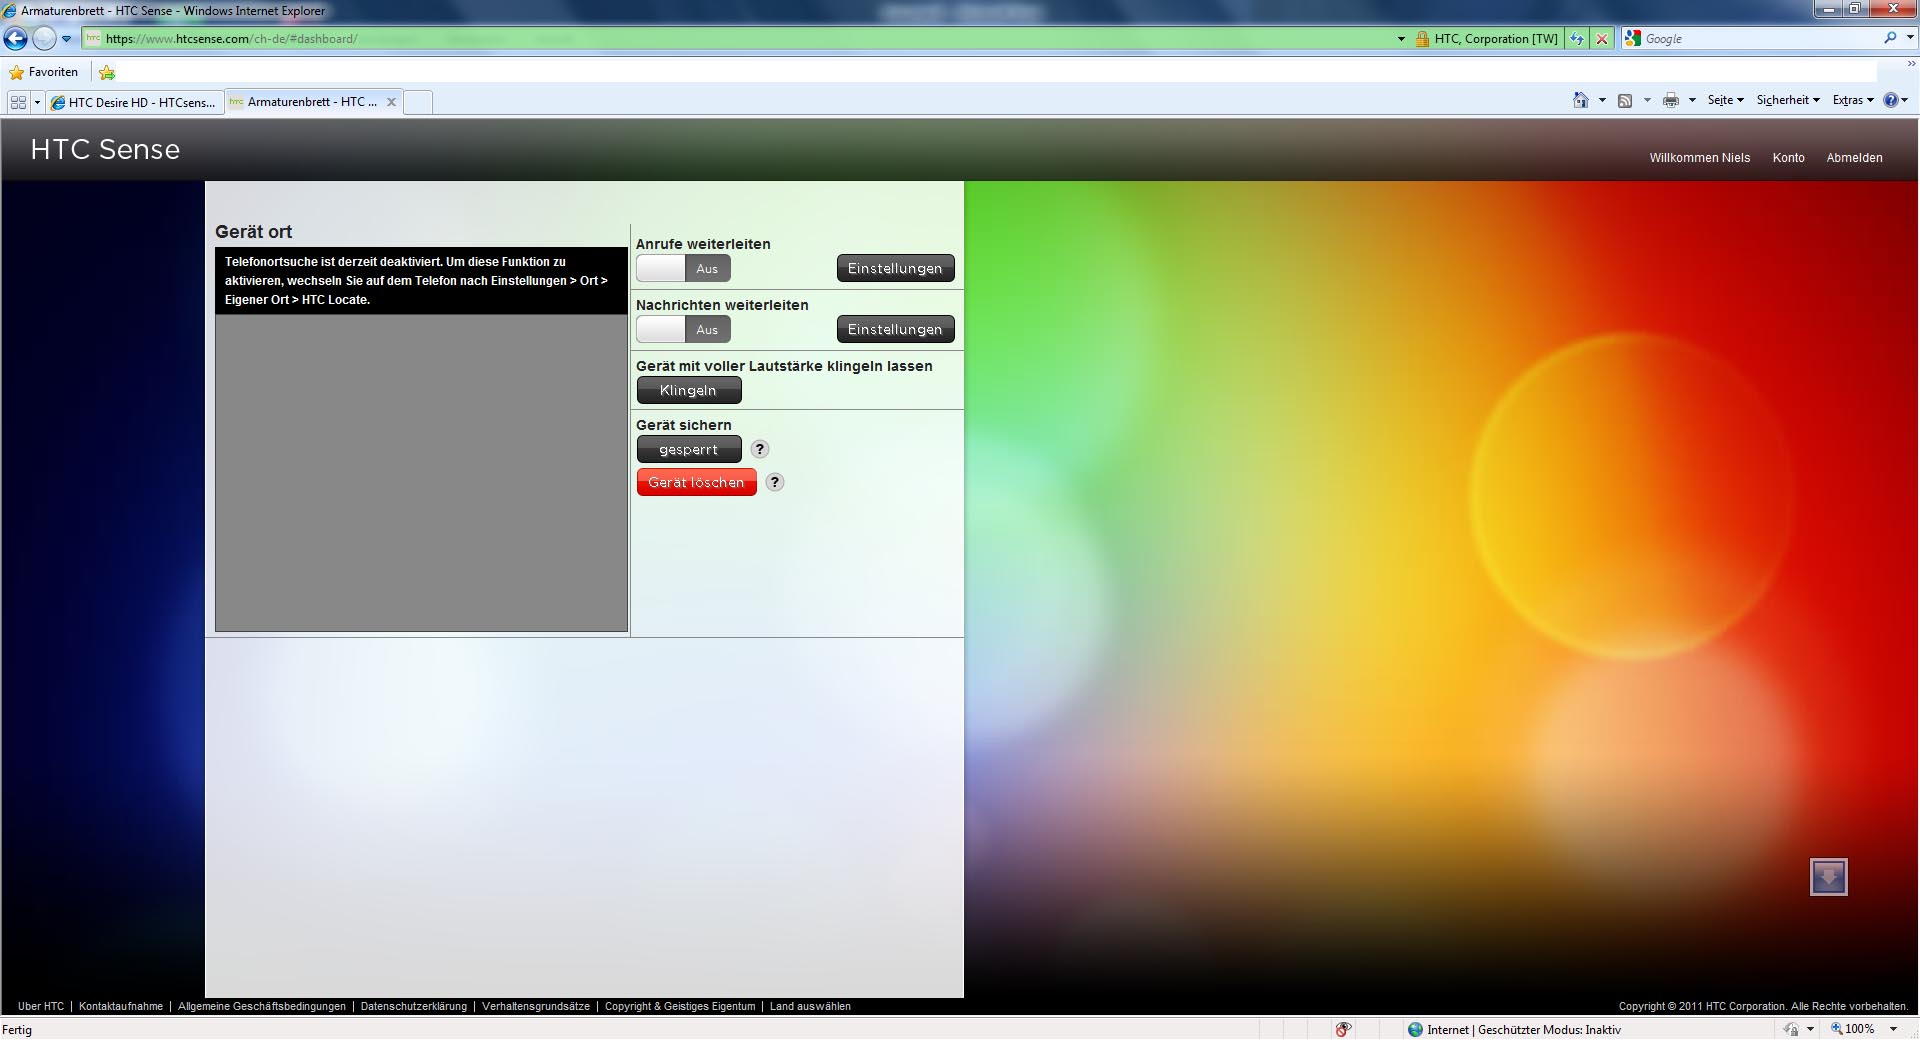Expand the Home icon dropdown arrow
This screenshot has height=1040, width=1920.
click(1602, 100)
